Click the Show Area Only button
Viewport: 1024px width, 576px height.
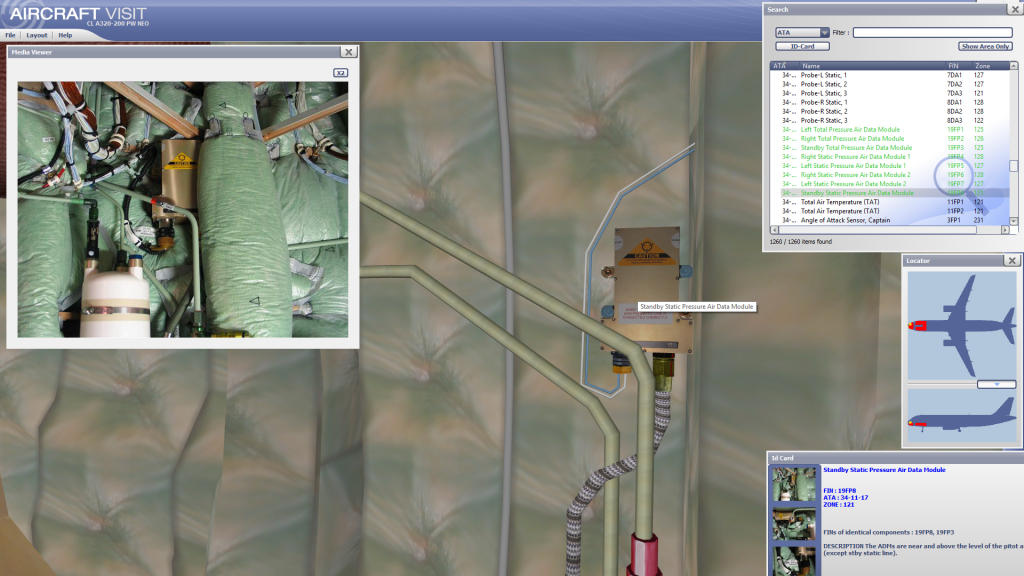(x=985, y=46)
